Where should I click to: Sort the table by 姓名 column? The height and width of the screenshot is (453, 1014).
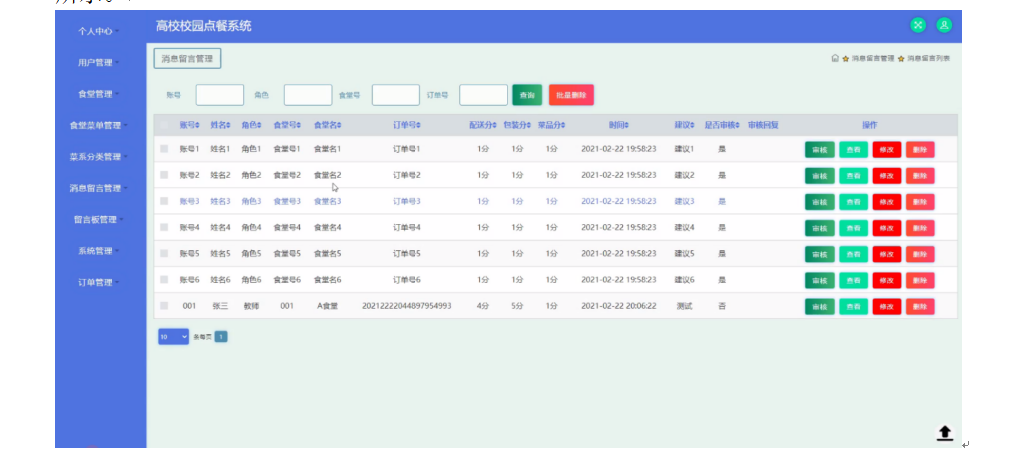[x=221, y=125]
